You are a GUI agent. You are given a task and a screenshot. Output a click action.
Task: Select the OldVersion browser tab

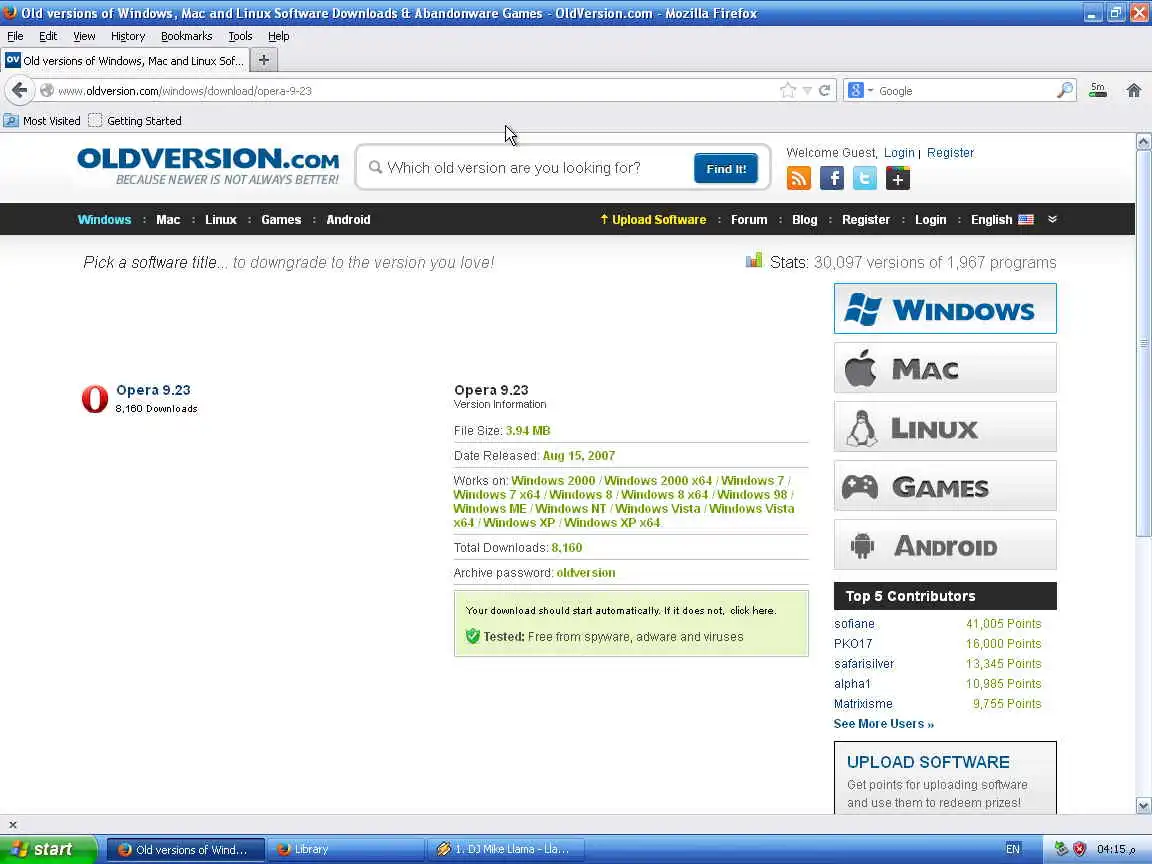tap(125, 60)
